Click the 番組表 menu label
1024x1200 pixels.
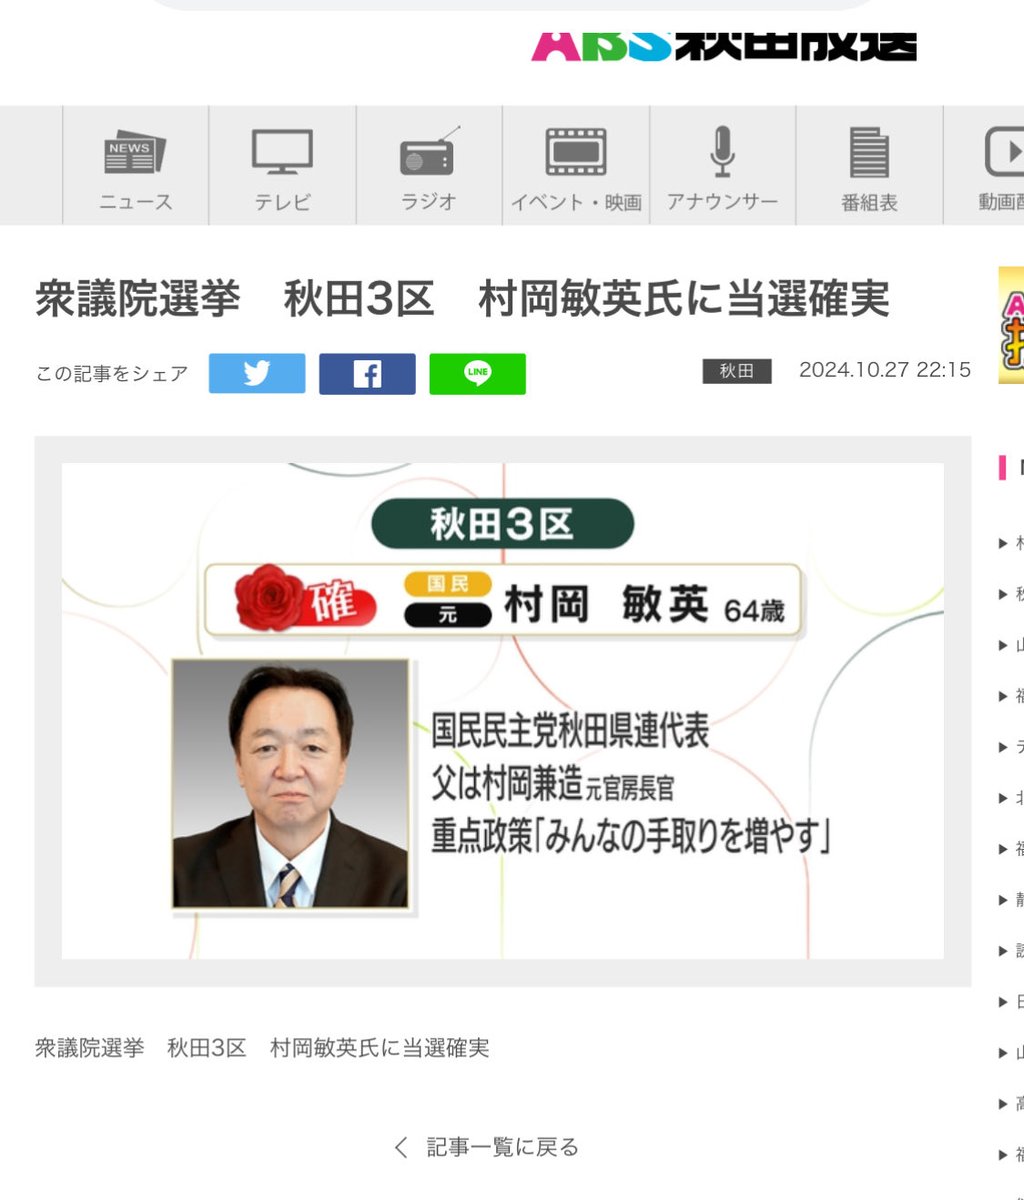pos(869,202)
